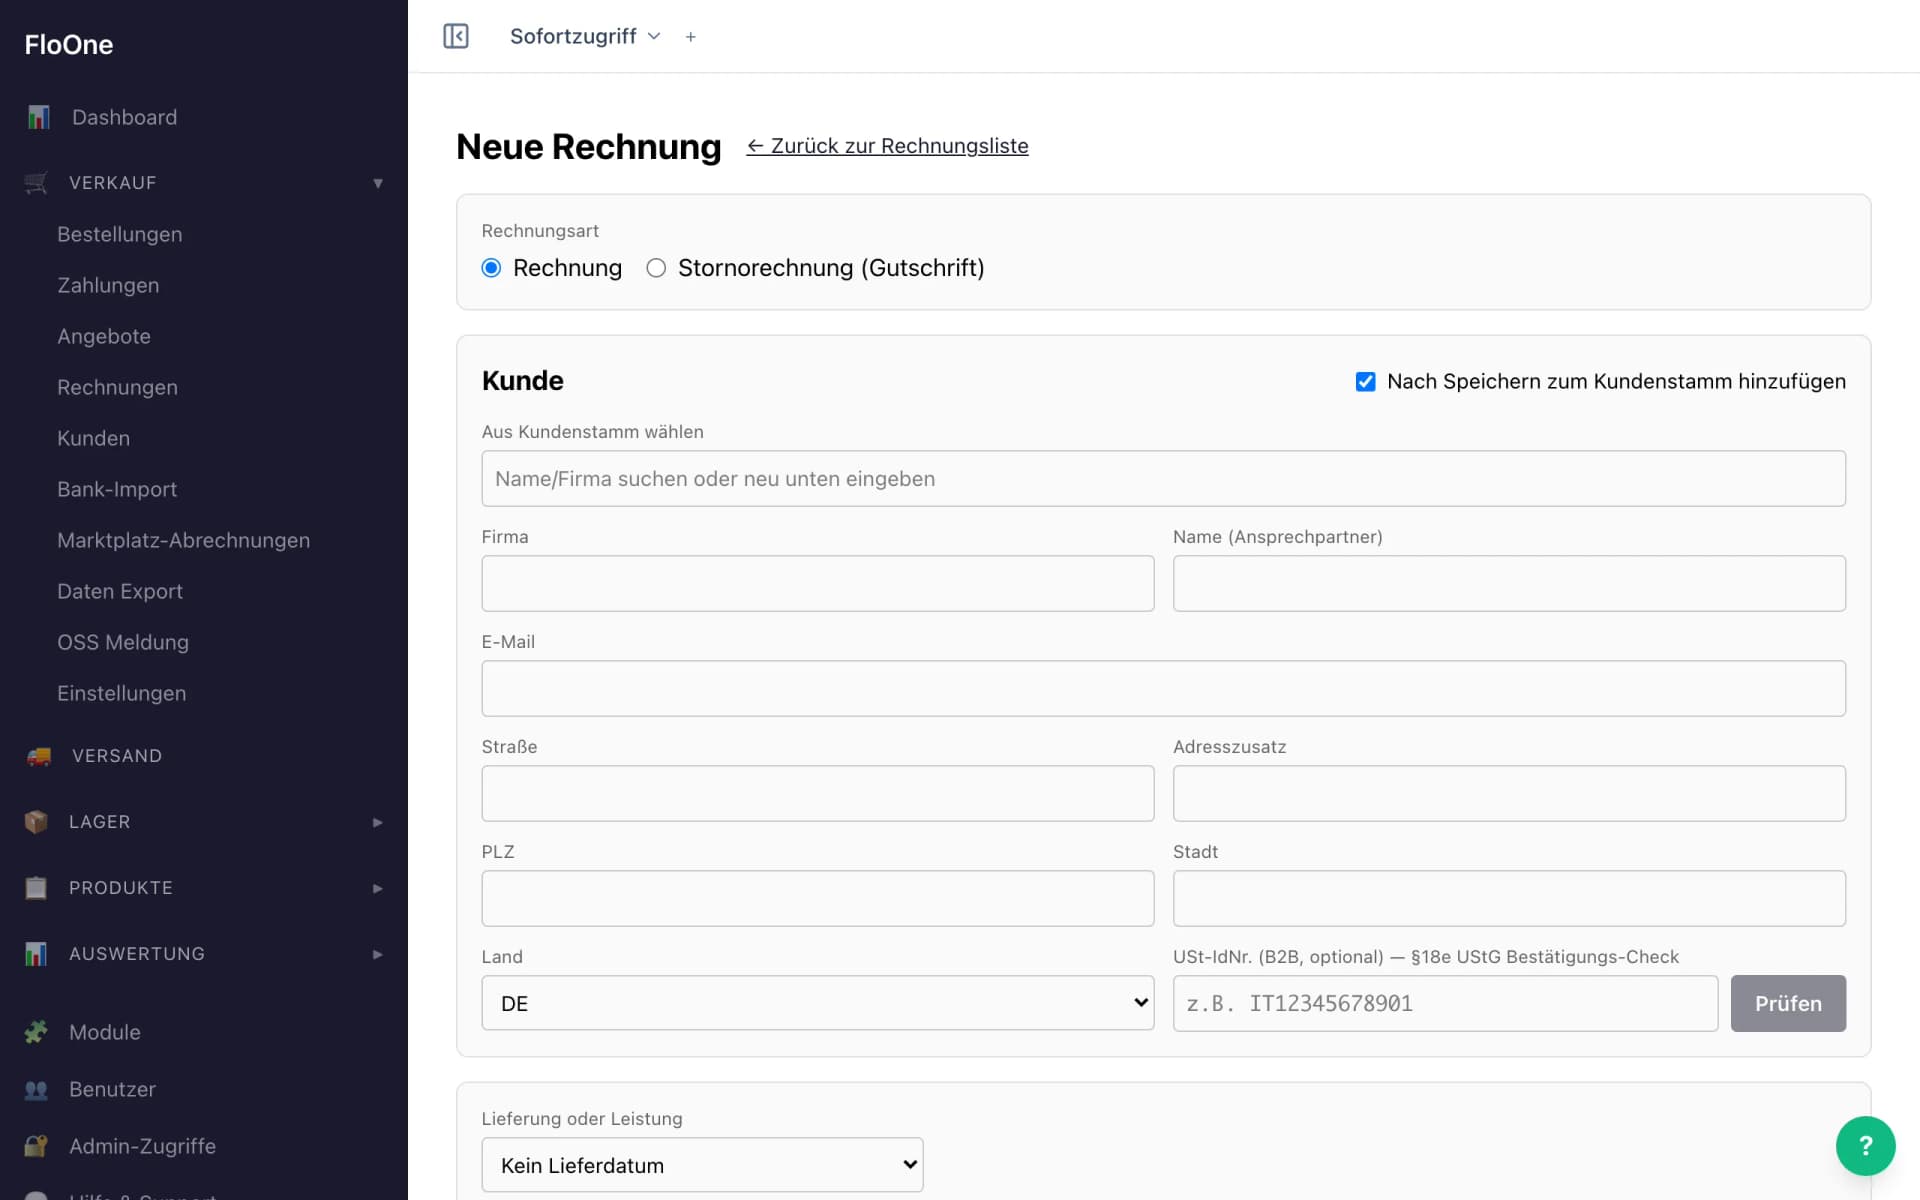Click the Auswertung bar chart icon
1920x1200 pixels.
(x=36, y=954)
